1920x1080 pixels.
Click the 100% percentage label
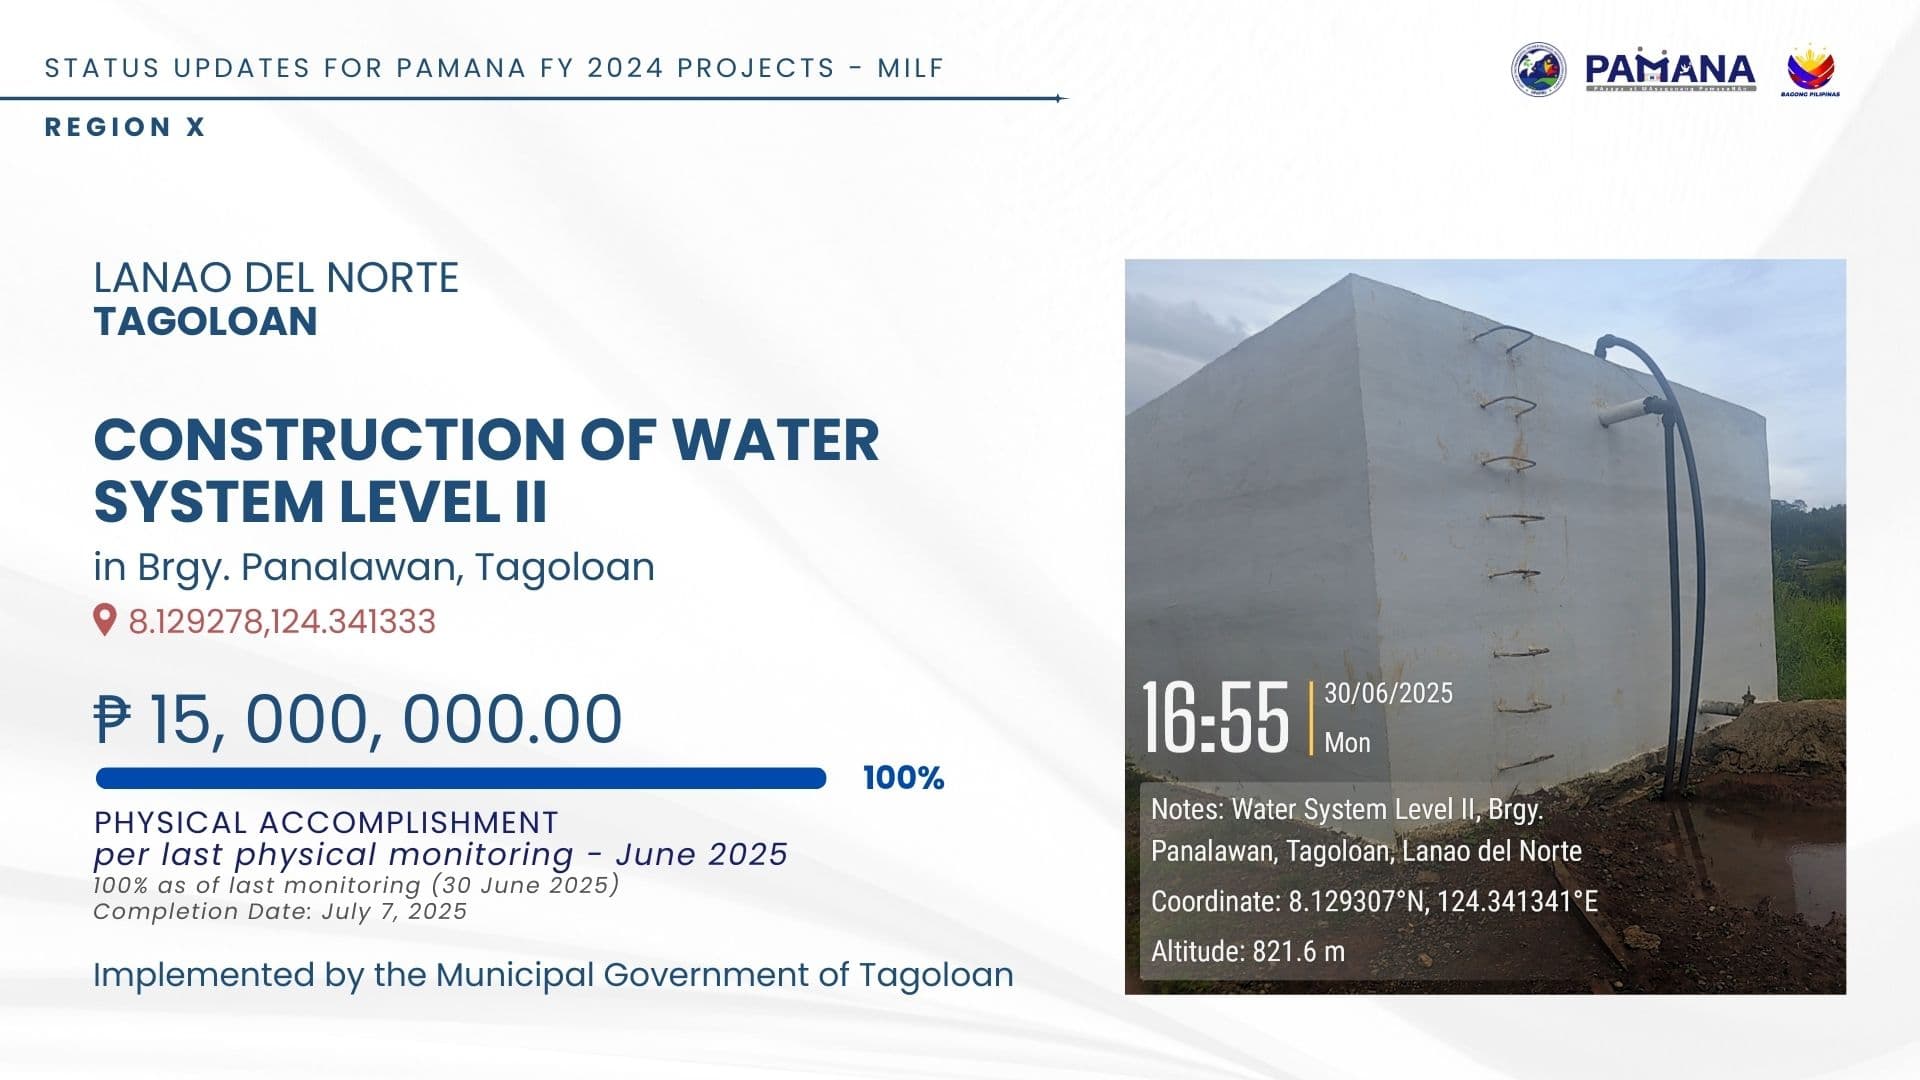[903, 778]
